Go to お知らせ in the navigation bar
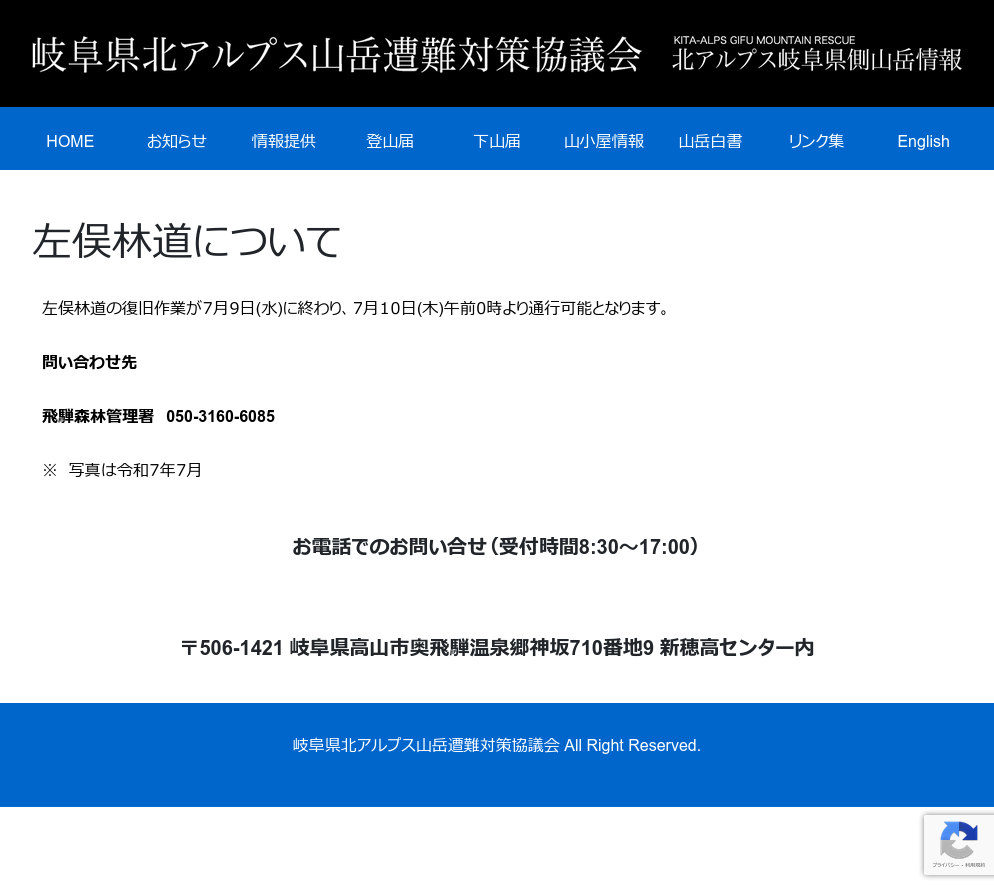The image size is (994, 889). point(177,141)
